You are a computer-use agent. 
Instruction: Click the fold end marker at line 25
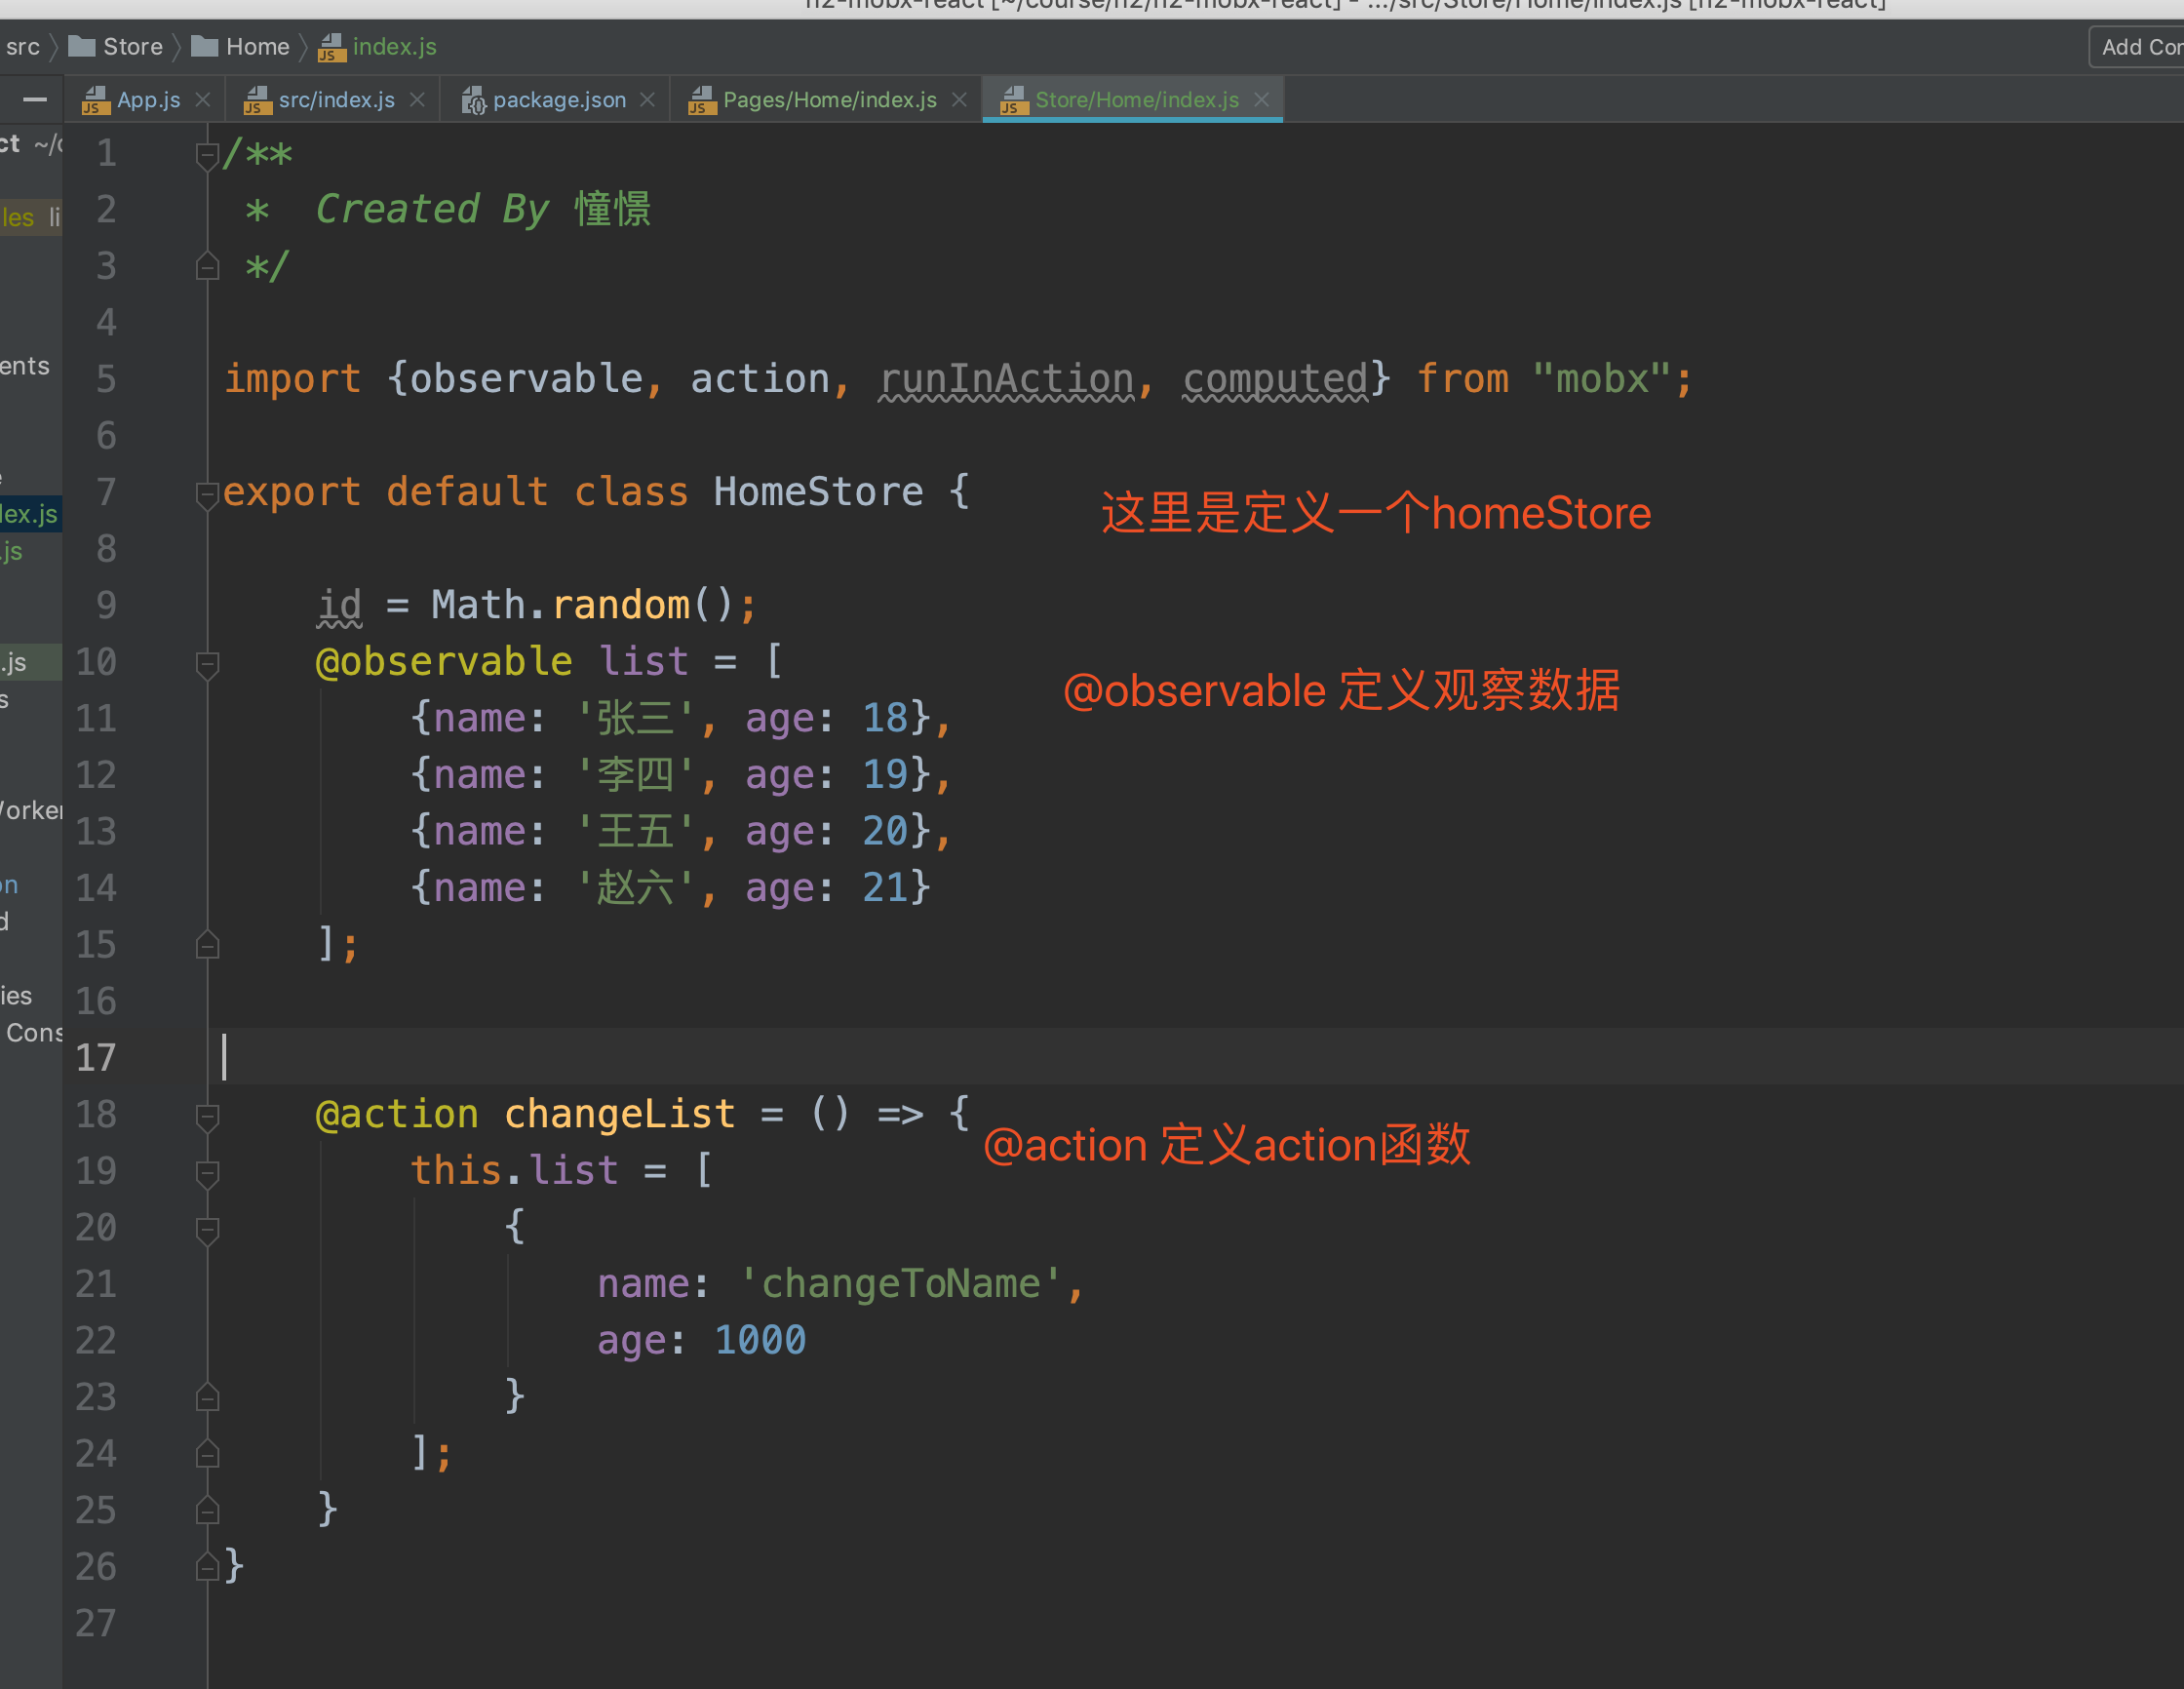click(x=207, y=1510)
